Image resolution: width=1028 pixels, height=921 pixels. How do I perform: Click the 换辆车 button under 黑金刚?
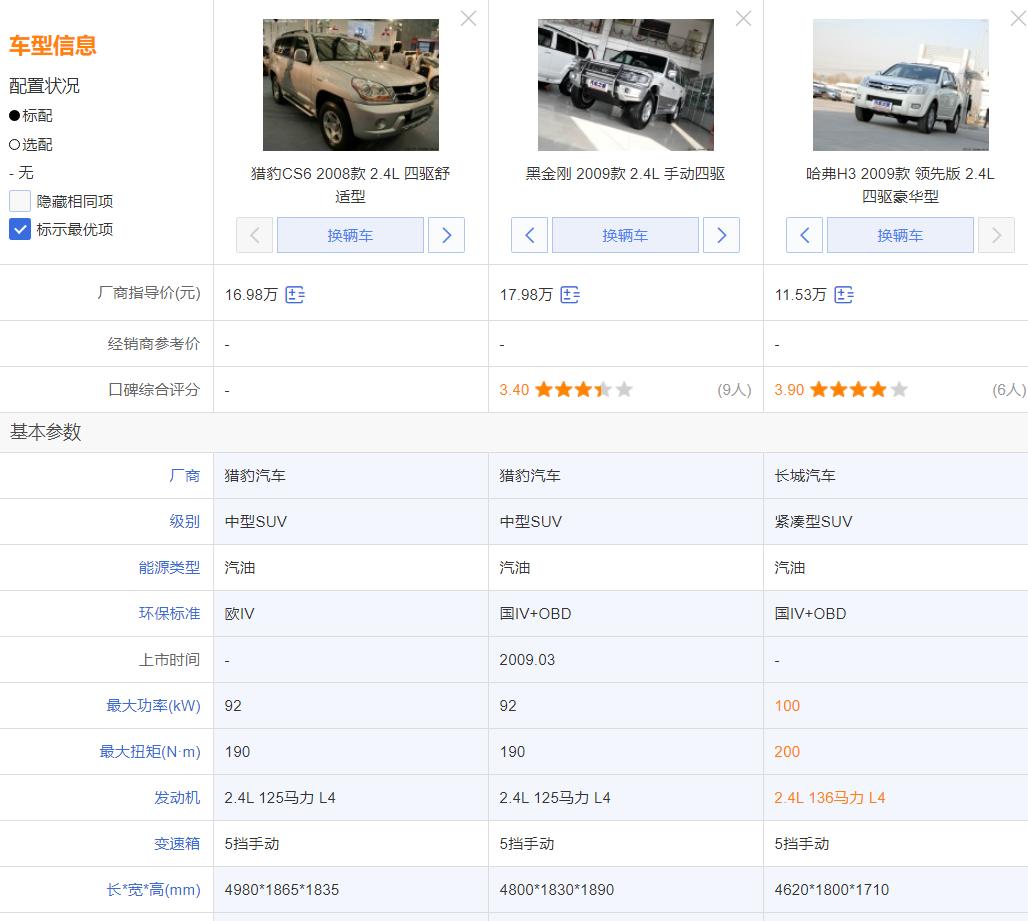pos(625,235)
